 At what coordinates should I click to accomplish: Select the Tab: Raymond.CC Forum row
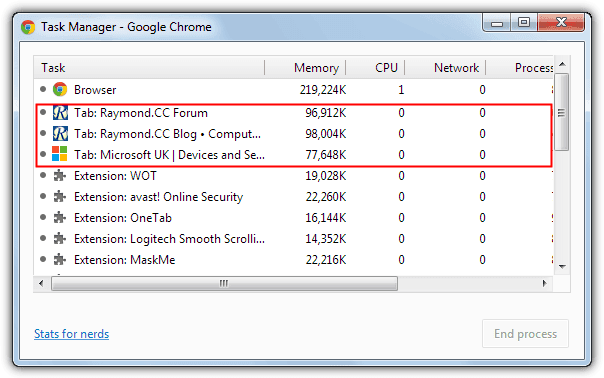pos(294,113)
